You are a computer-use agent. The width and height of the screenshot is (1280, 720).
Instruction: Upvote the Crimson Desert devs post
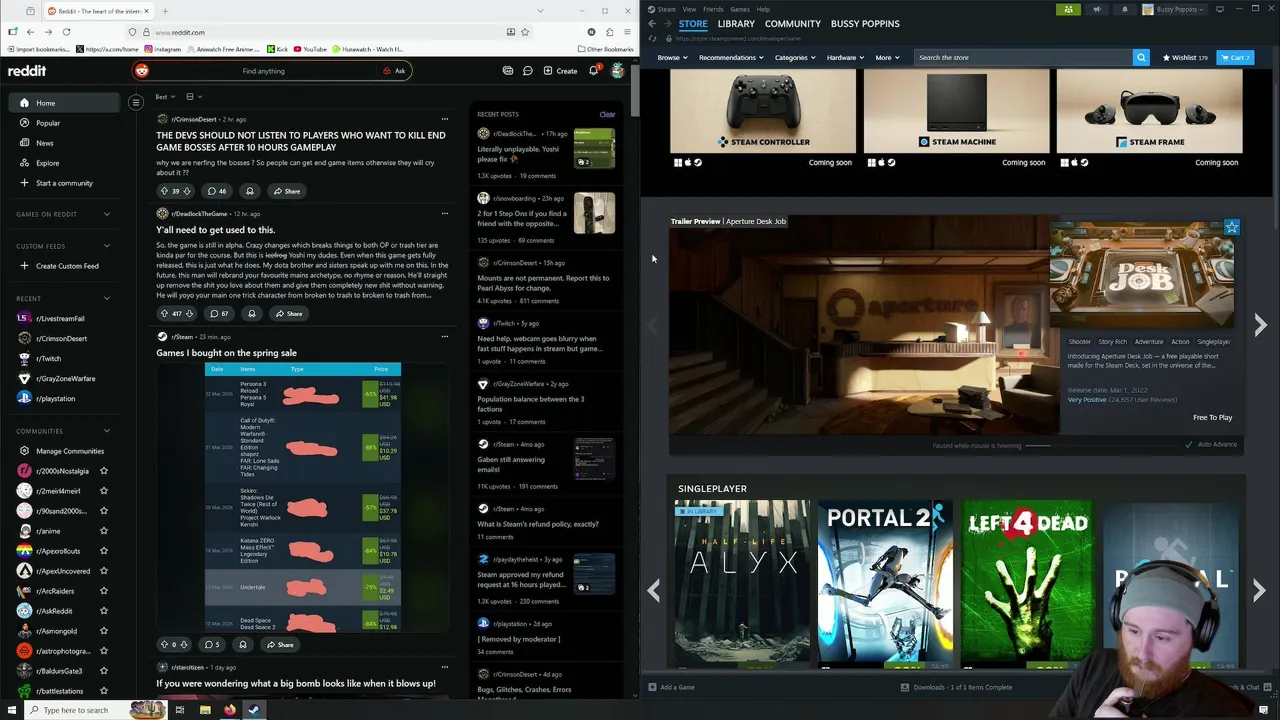[164, 191]
